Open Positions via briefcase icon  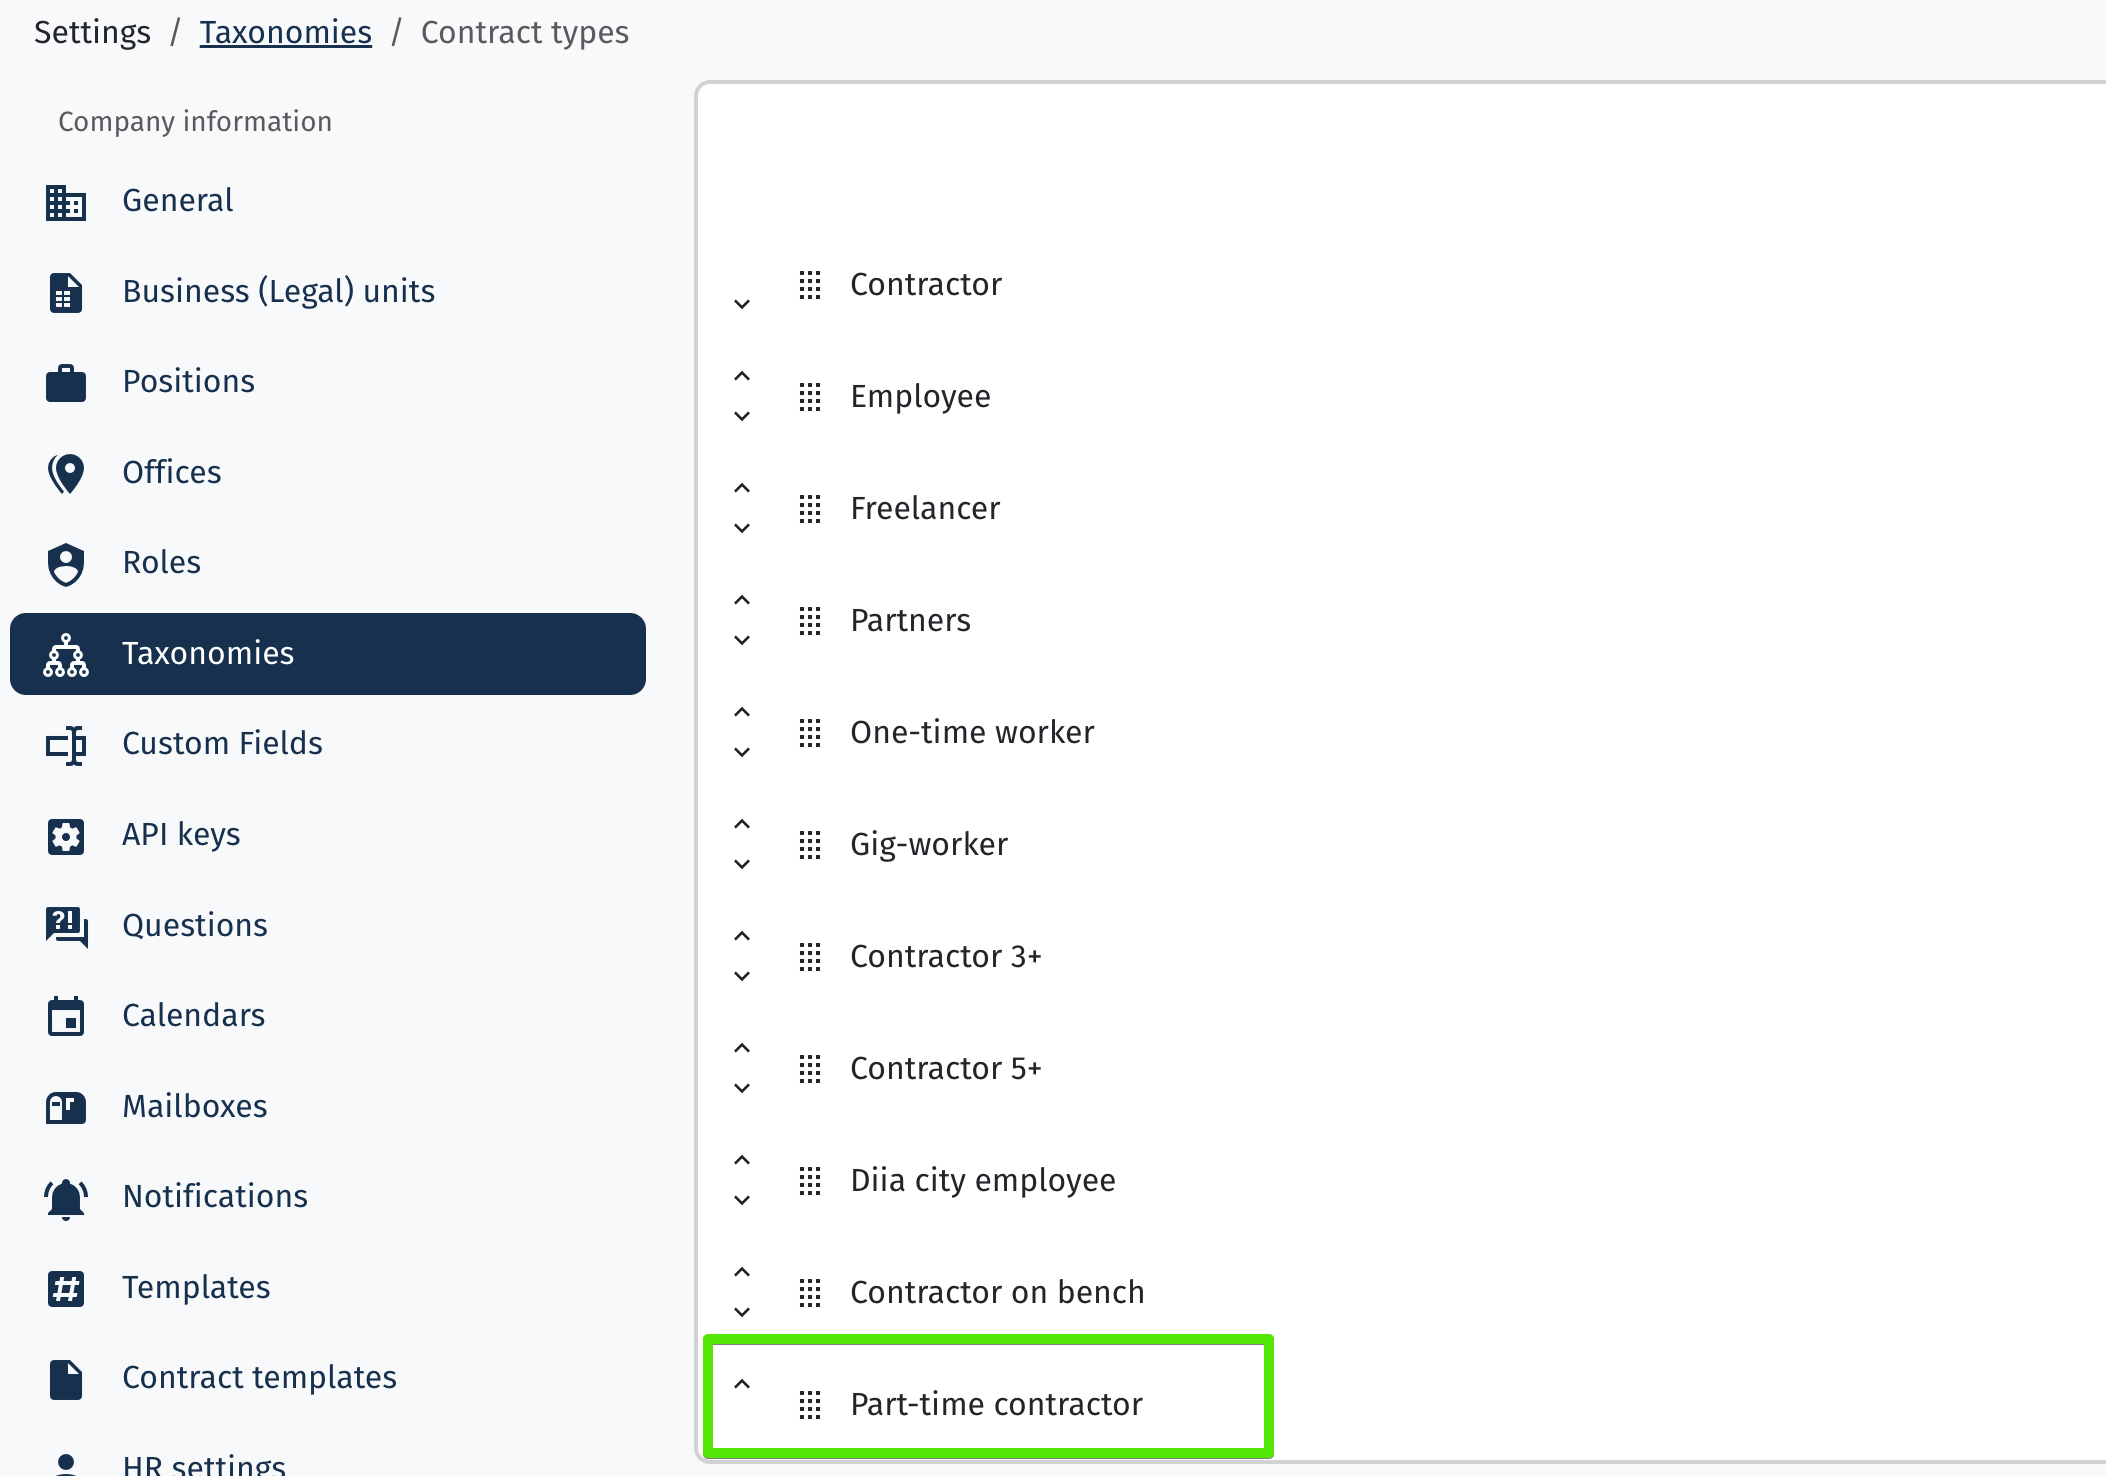tap(66, 383)
